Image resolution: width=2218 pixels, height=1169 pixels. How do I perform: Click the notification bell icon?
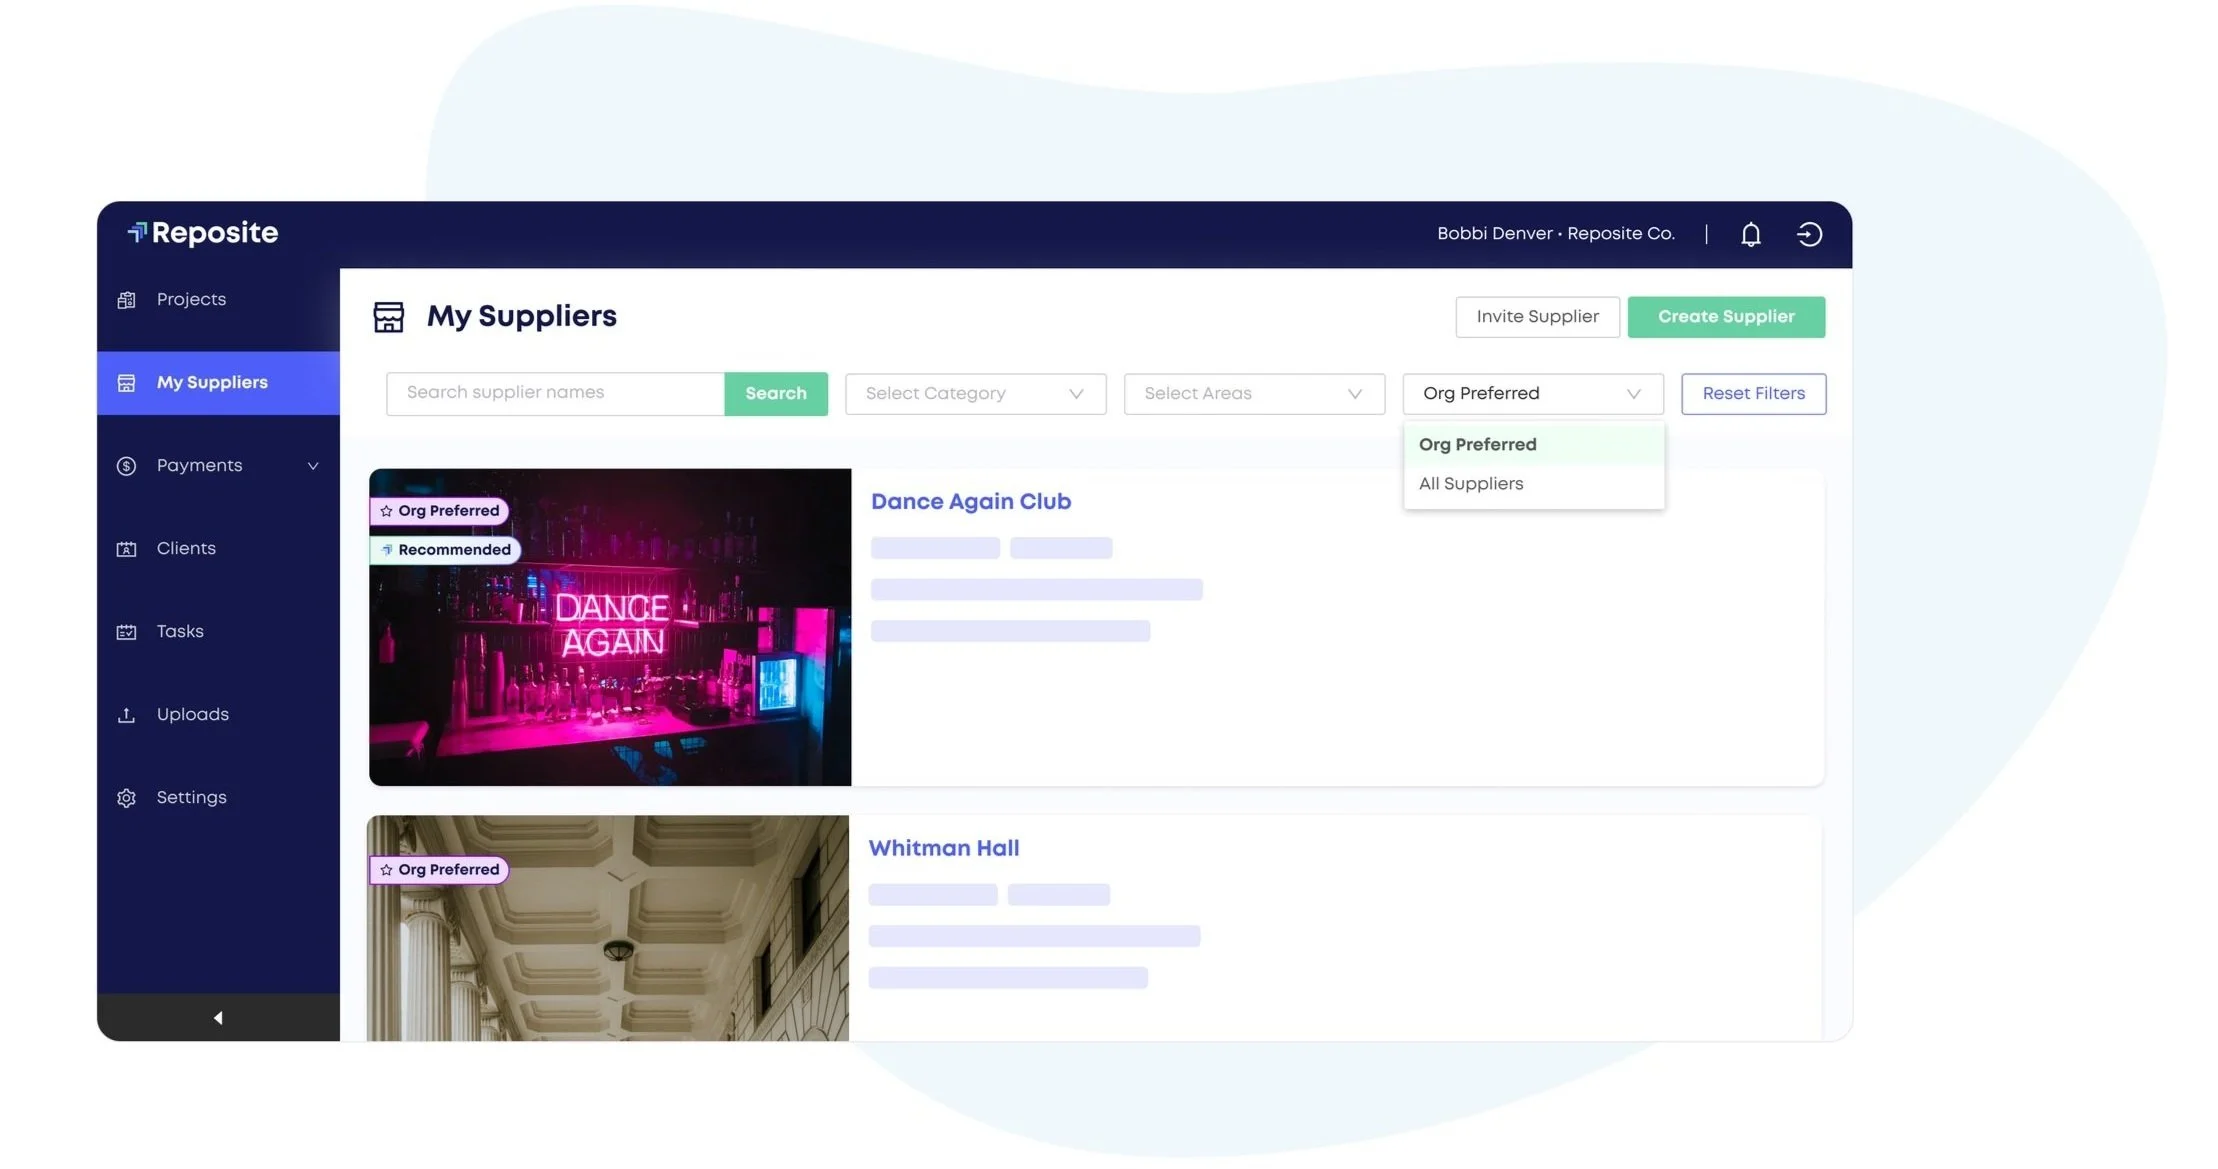tap(1750, 234)
